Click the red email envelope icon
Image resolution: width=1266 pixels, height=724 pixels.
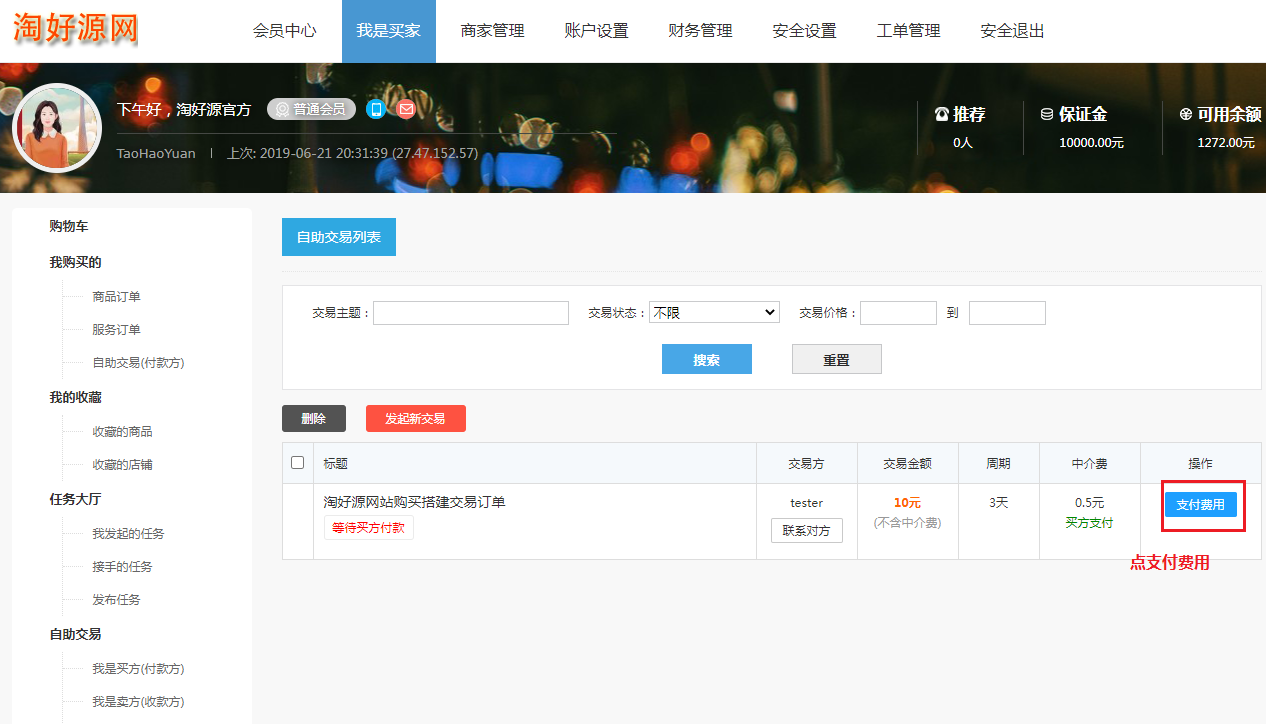point(406,109)
